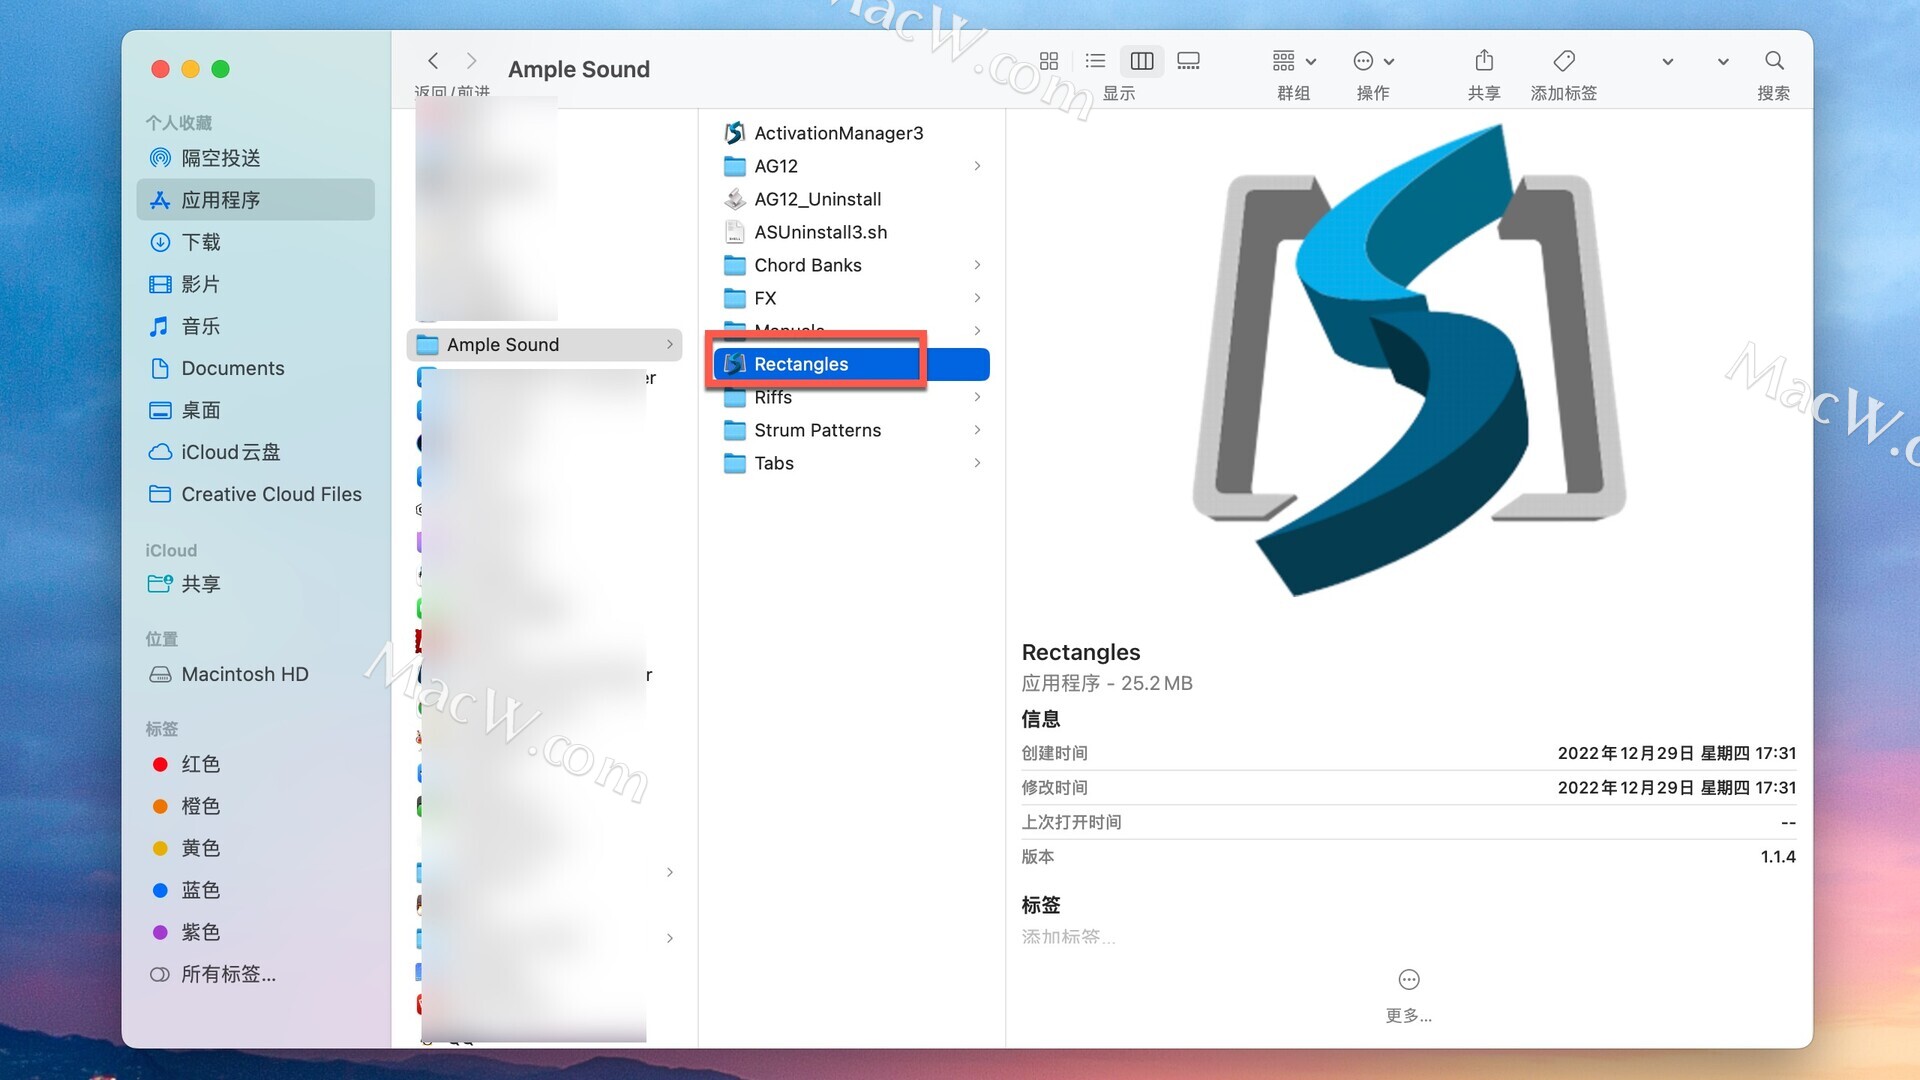Click the Share icon in toolbar
The width and height of the screenshot is (1920, 1080).
click(x=1484, y=61)
